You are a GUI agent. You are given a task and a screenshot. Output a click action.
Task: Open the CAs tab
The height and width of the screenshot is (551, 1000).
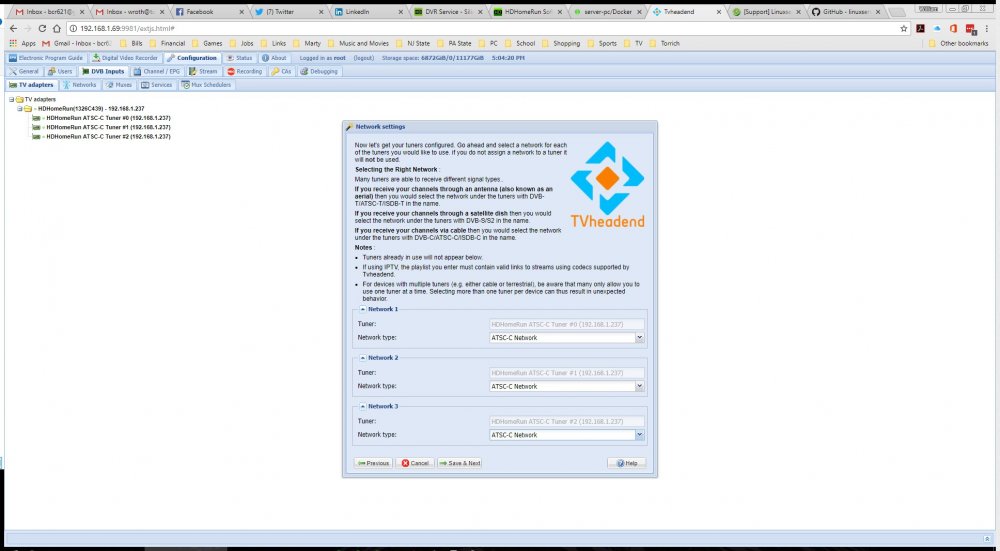pos(281,71)
